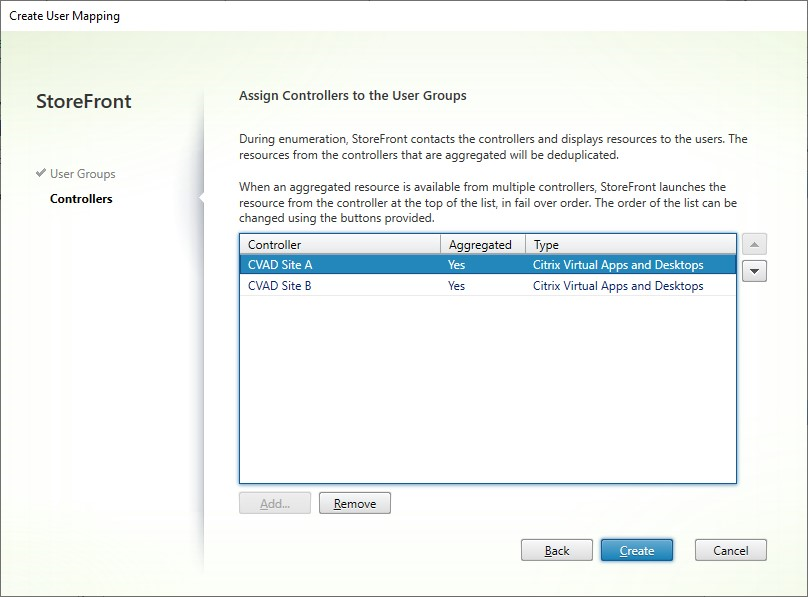Select the Controllers step in the wizard sidebar

(80, 198)
